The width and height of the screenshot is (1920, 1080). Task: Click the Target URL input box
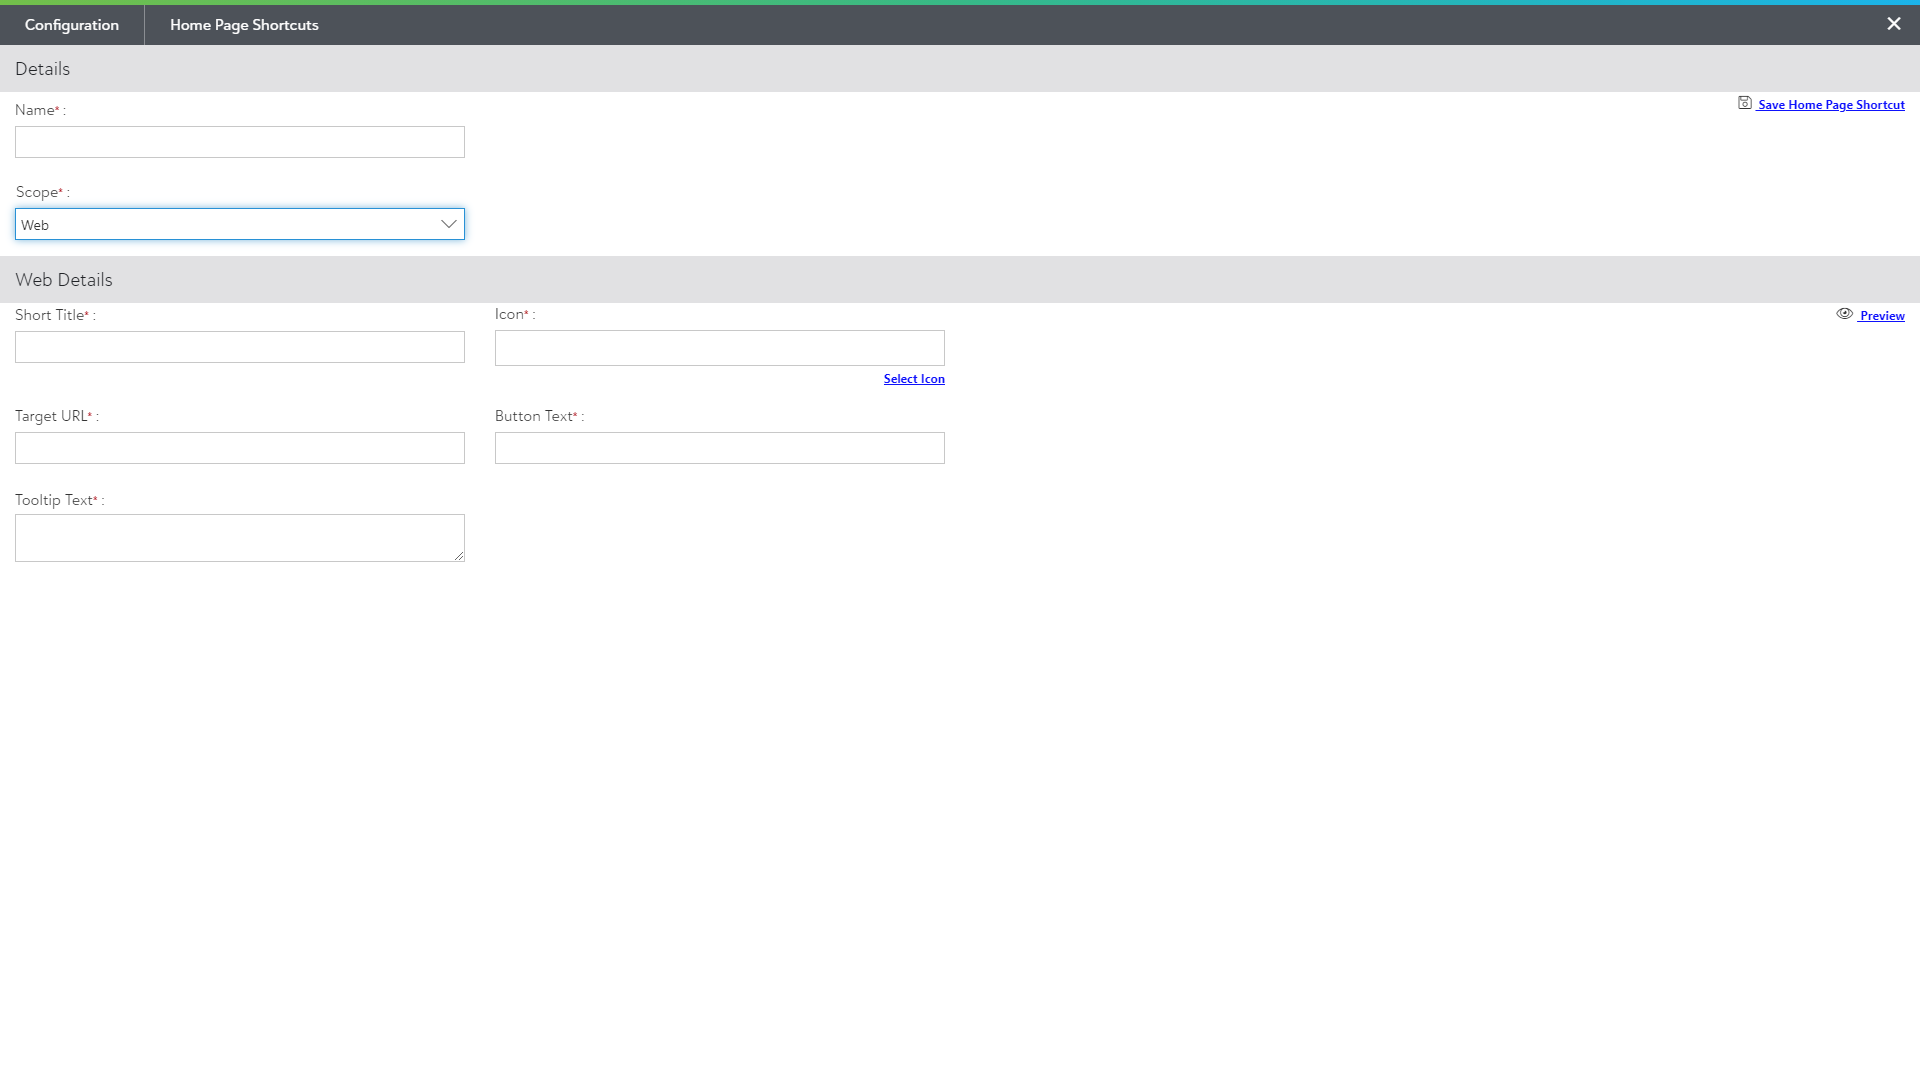[240, 448]
